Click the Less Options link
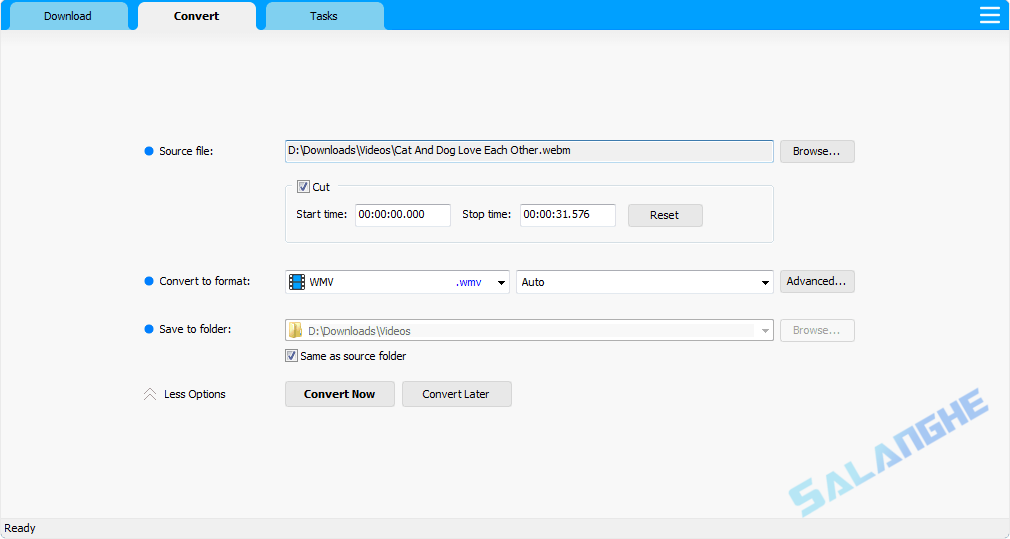 coord(195,394)
